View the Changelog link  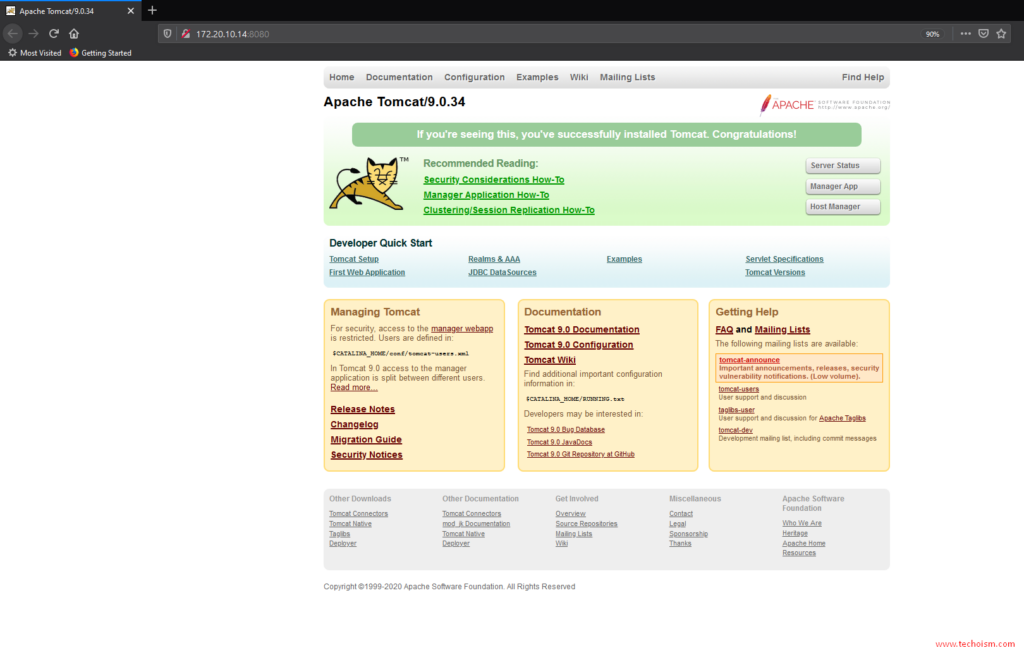point(355,424)
